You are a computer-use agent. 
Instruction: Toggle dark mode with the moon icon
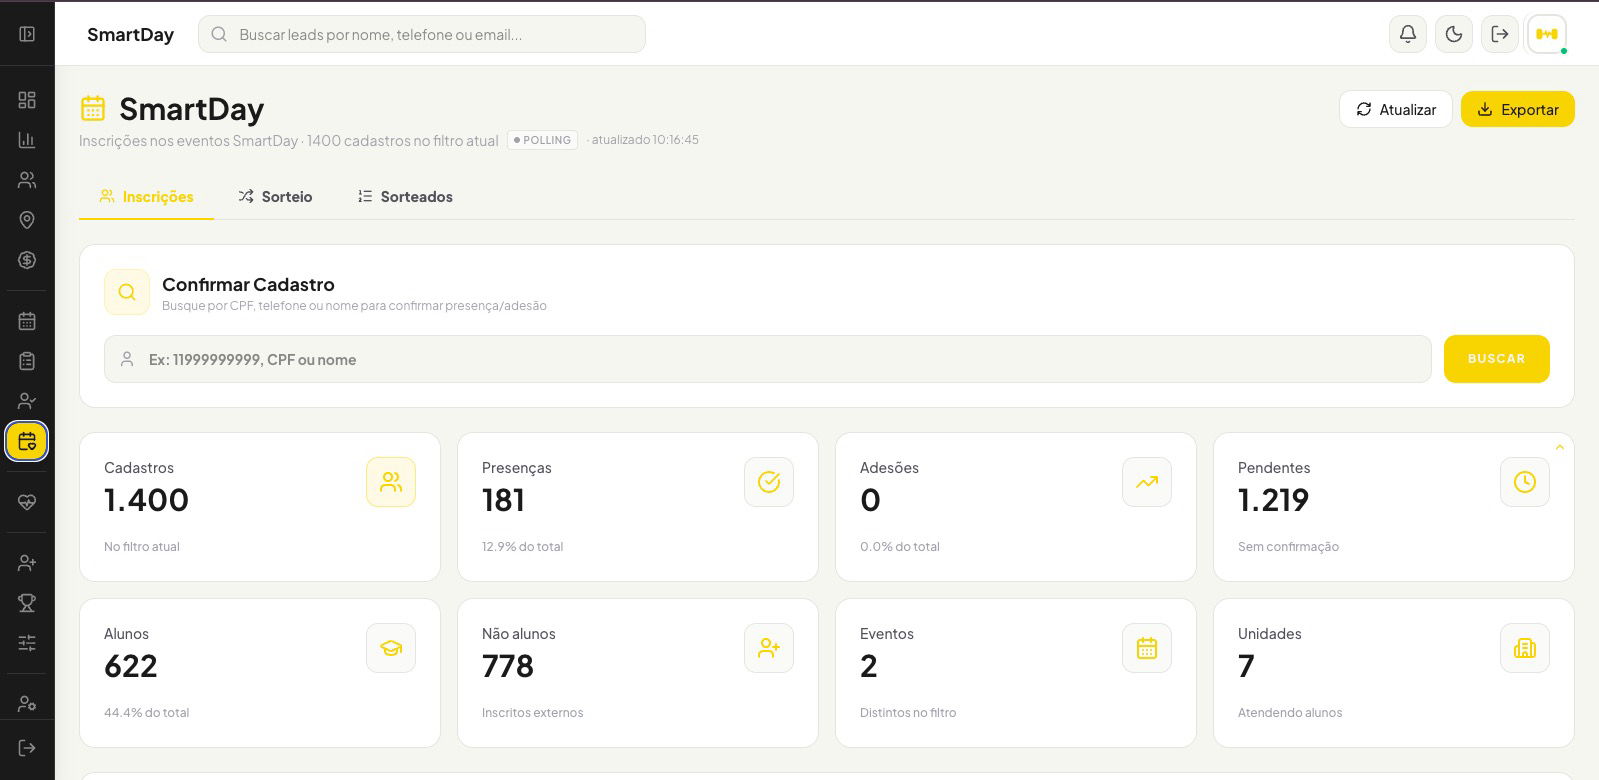coord(1454,34)
